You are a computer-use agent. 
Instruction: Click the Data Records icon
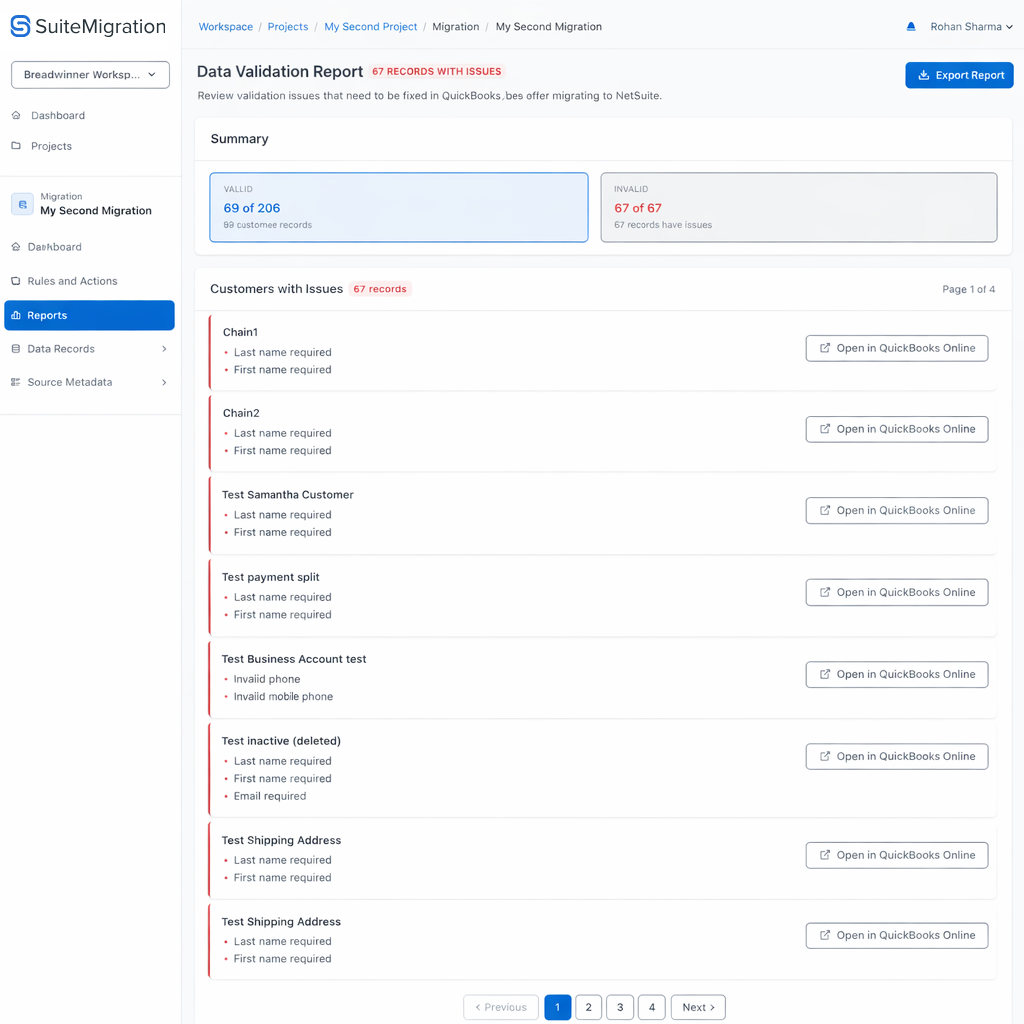coord(16,348)
